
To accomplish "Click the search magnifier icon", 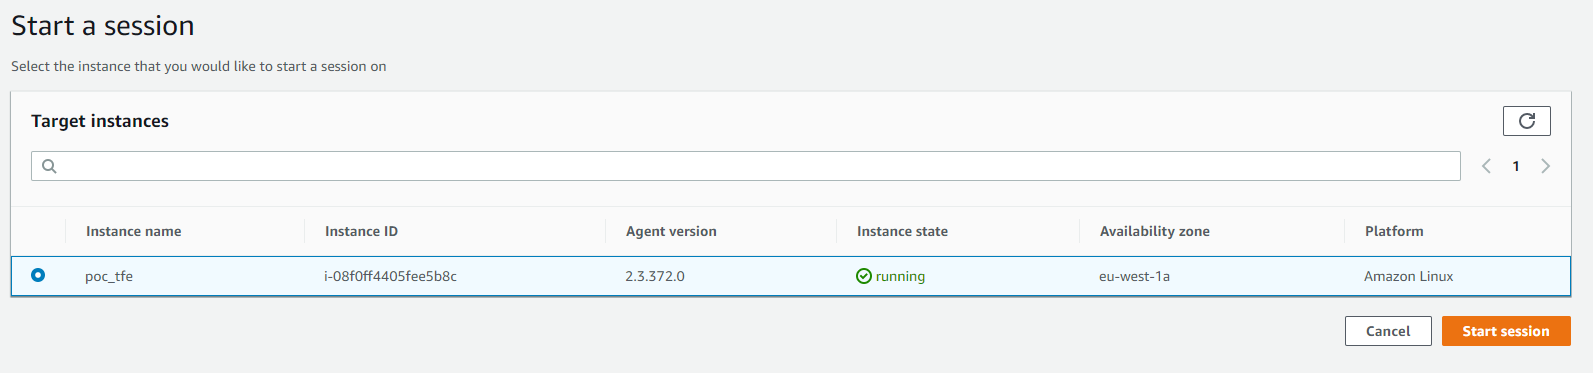I will click(49, 166).
